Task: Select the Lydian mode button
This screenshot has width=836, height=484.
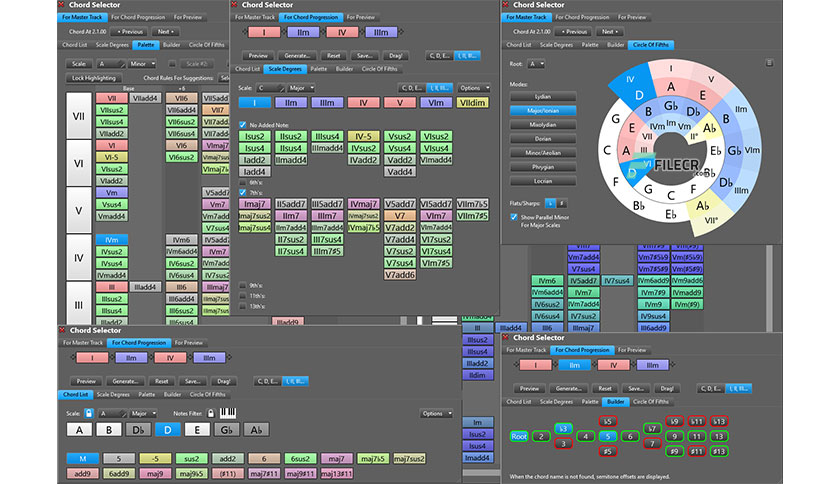Action: tap(543, 96)
